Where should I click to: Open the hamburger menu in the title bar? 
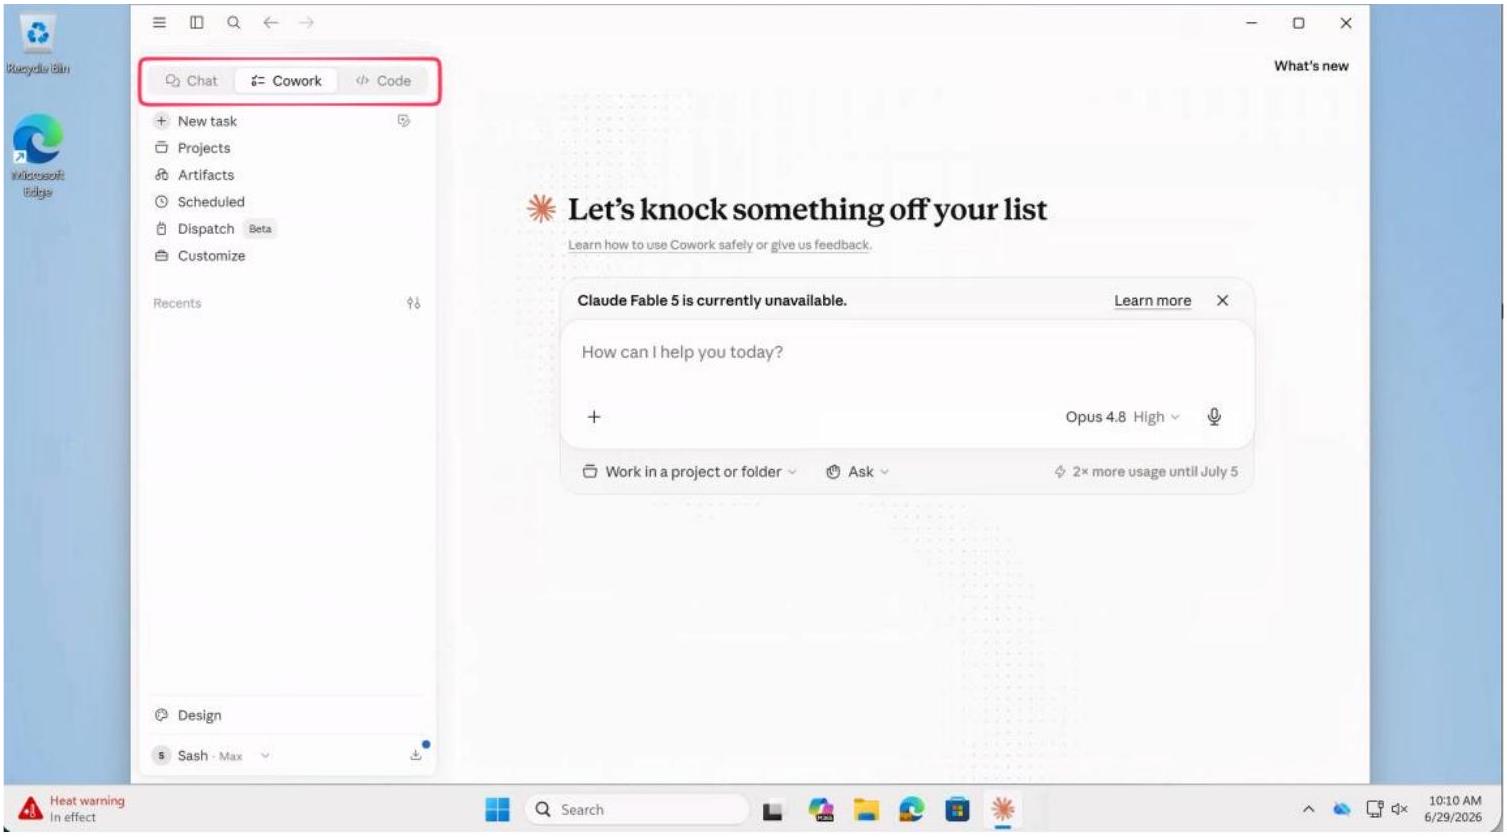click(x=159, y=22)
